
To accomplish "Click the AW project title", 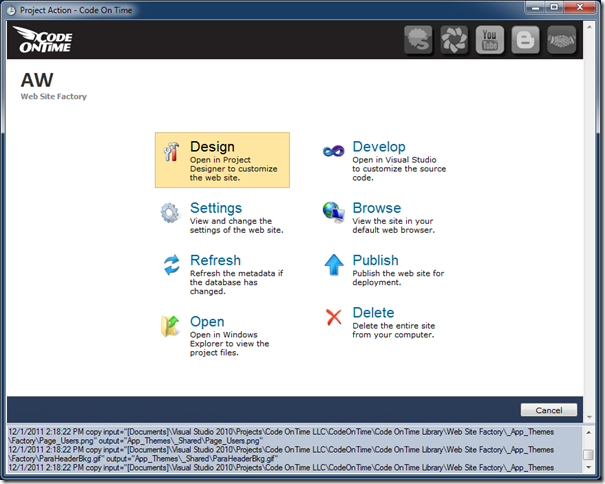I will pyautogui.click(x=37, y=80).
